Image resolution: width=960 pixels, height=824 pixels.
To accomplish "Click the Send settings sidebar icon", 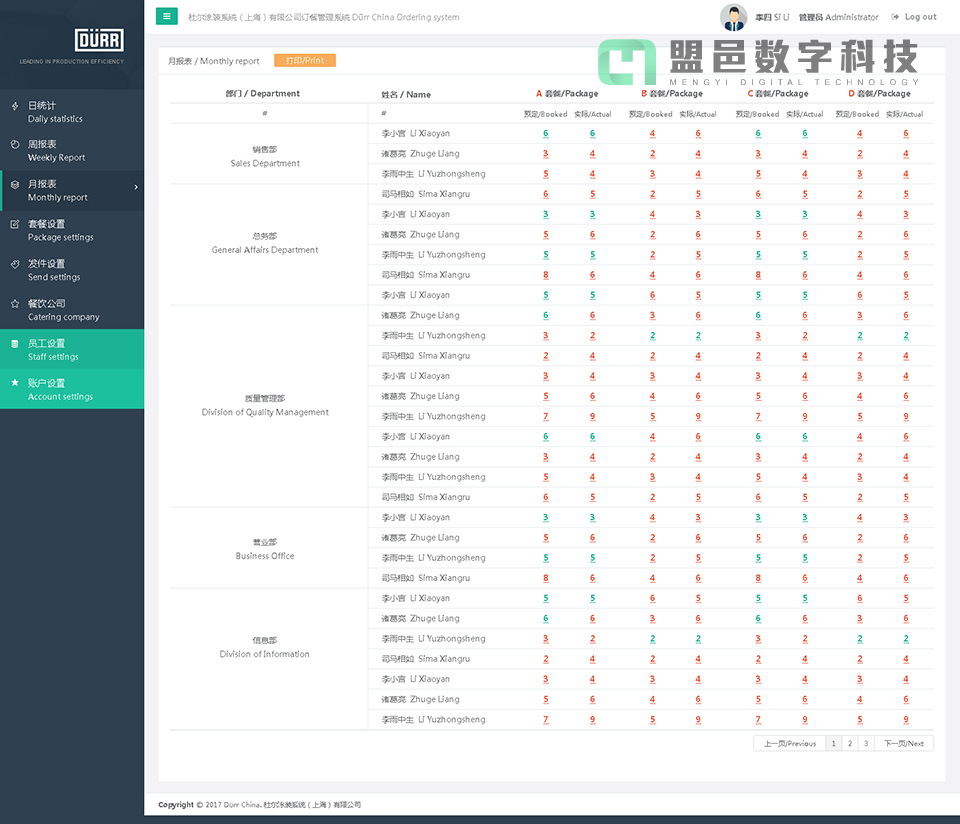I will [x=13, y=264].
